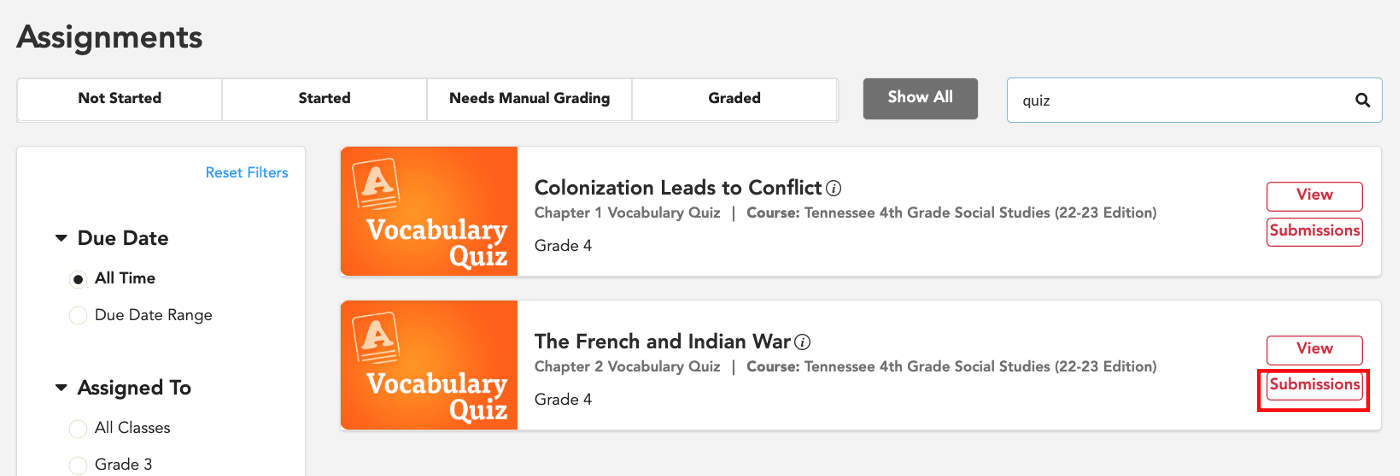Open info icon for Colonization Leads to Conflict

click(834, 188)
